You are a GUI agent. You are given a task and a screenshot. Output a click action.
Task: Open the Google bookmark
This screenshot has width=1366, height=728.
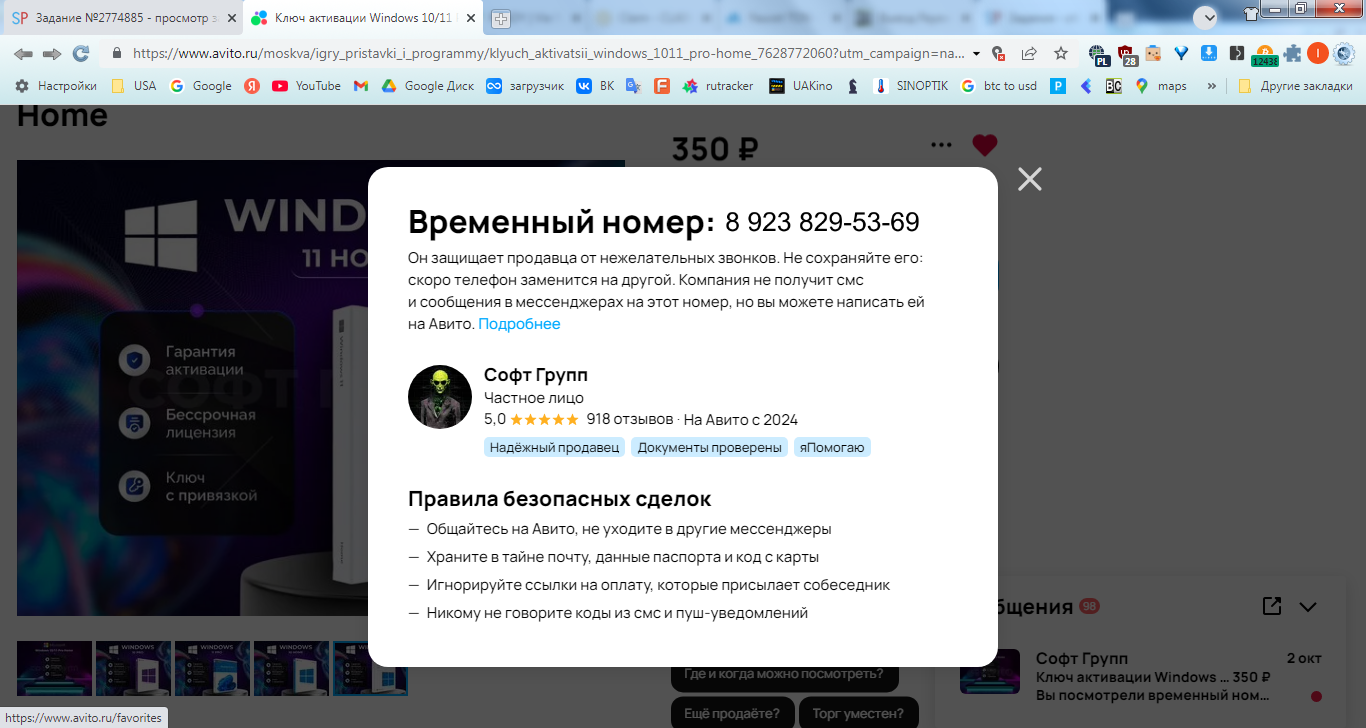[201, 86]
